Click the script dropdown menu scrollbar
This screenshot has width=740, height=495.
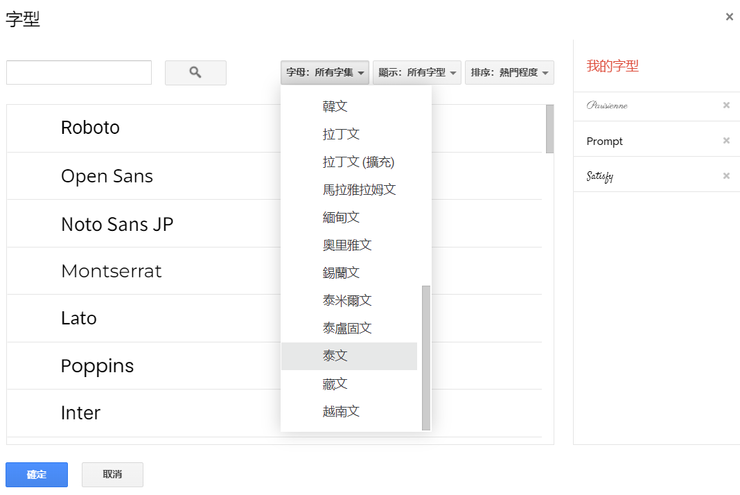point(426,355)
